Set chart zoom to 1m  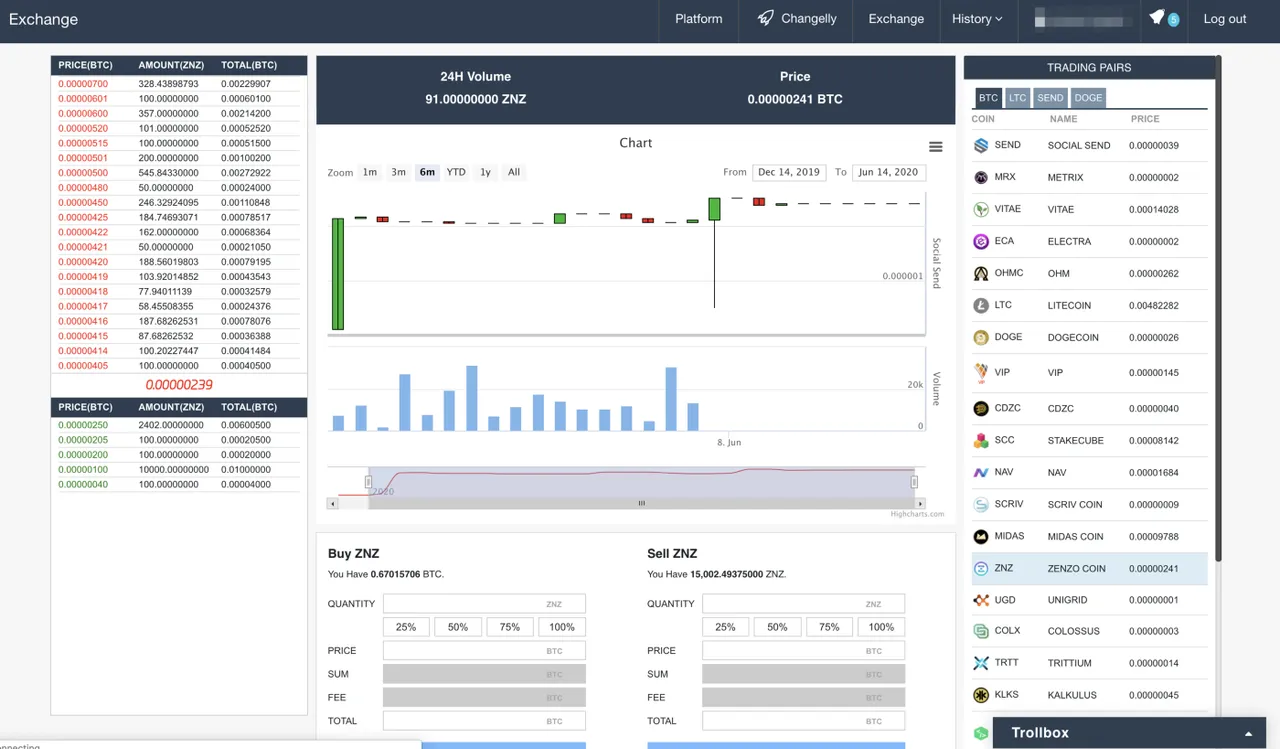(x=370, y=172)
